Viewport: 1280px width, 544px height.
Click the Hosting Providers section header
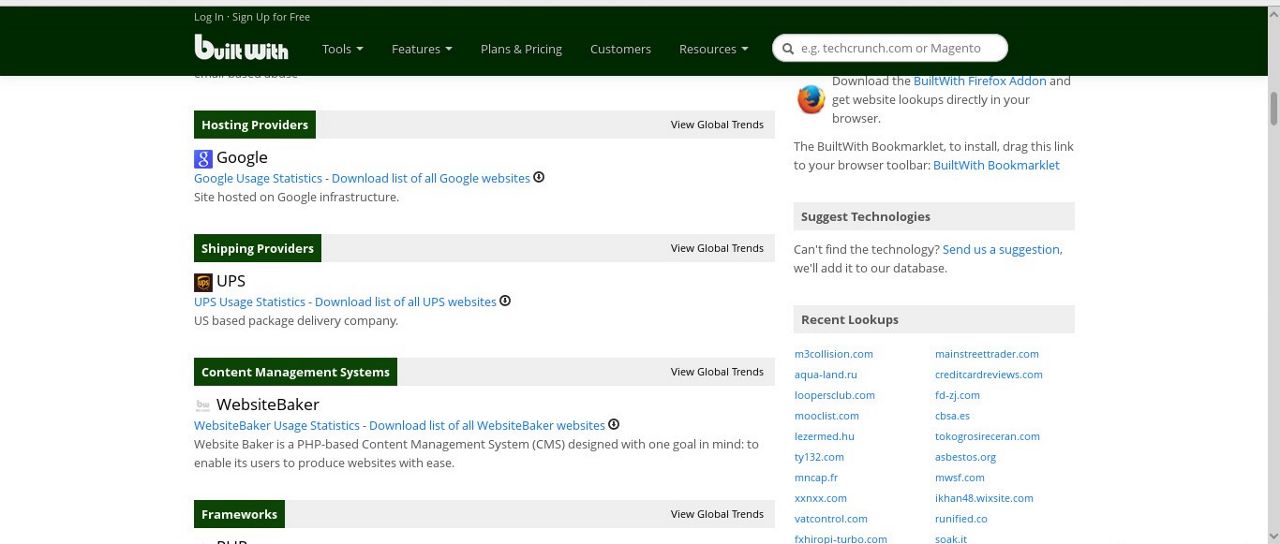point(255,125)
